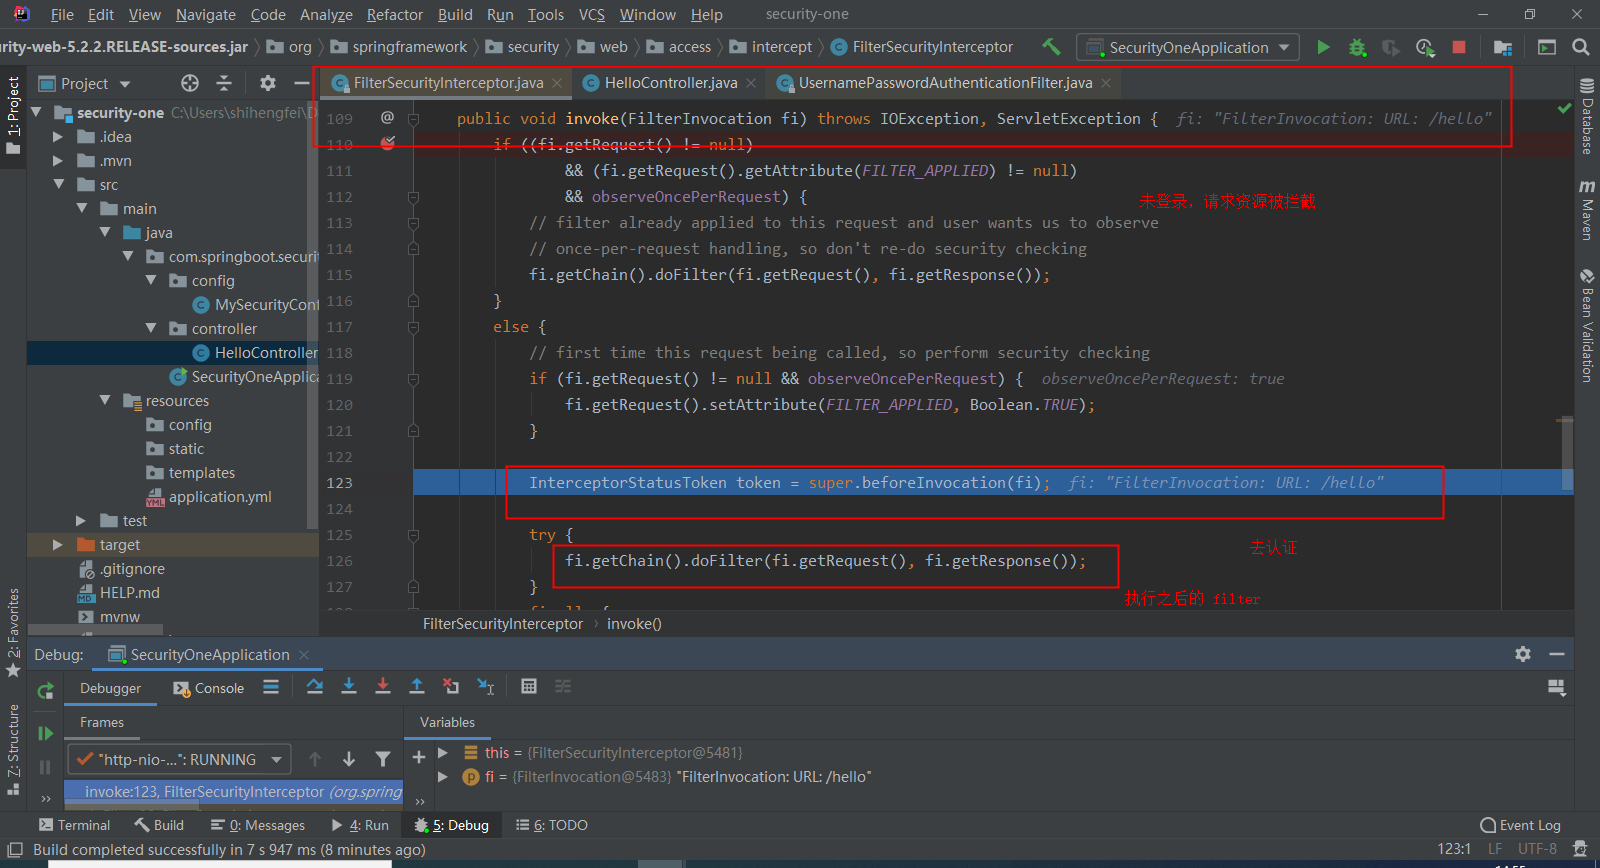Toggle the breakpoint on line 110

coord(387,144)
